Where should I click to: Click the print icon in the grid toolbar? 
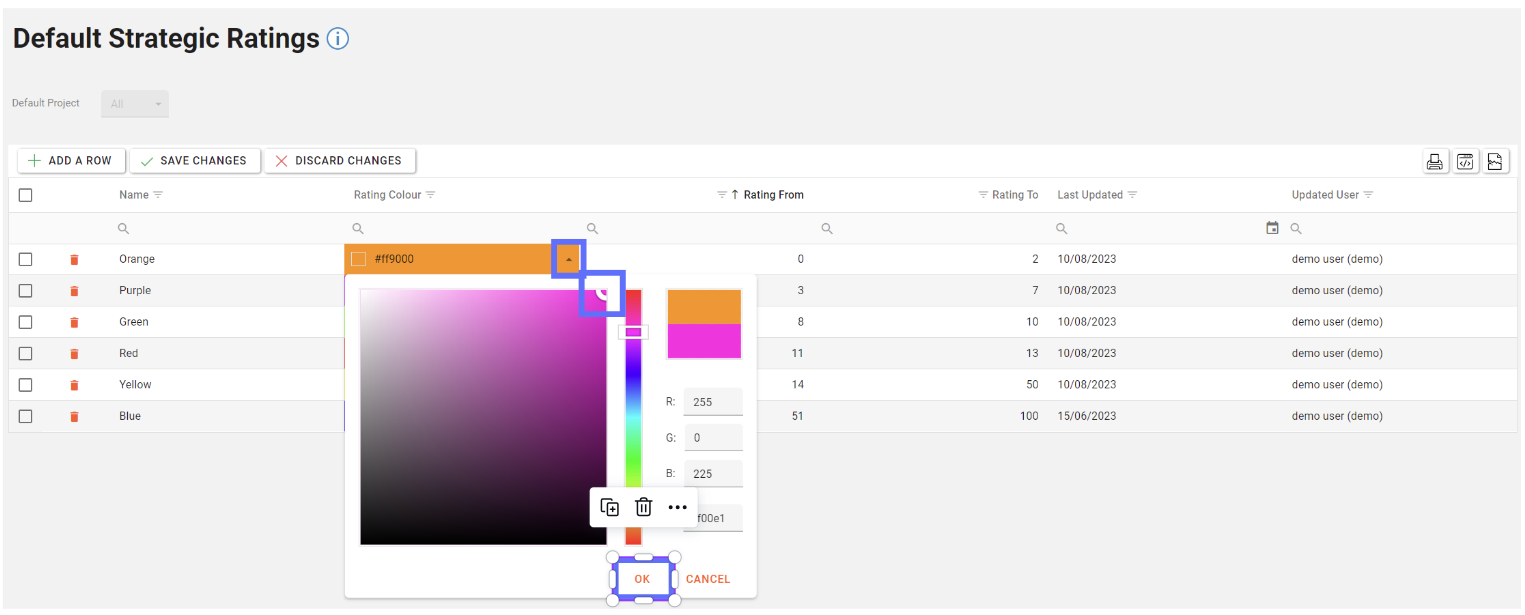tap(1435, 162)
